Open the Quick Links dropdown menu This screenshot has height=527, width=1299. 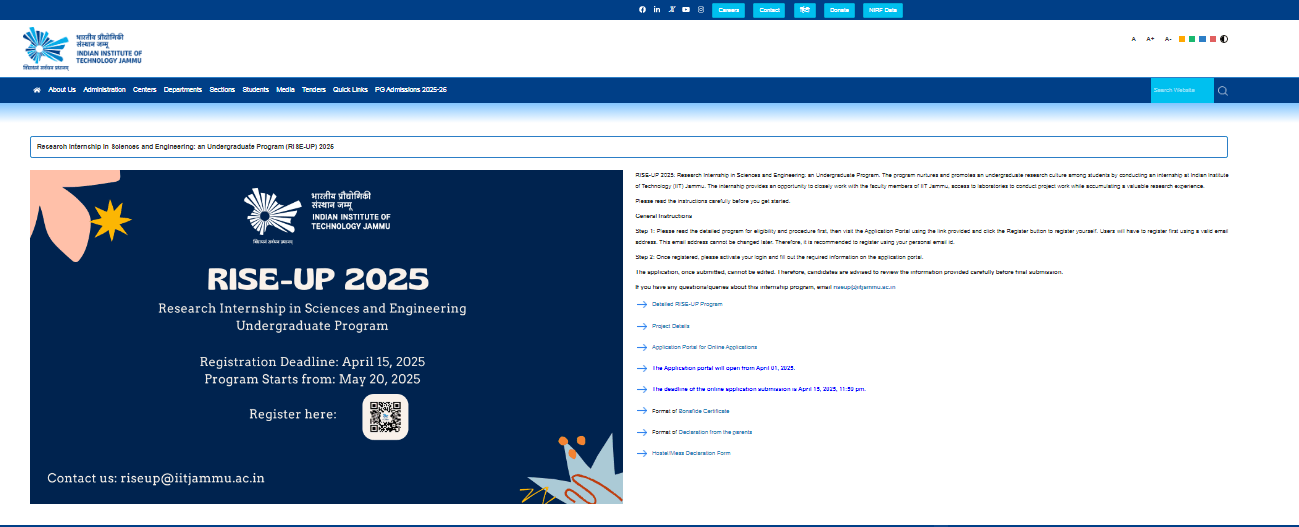click(x=350, y=90)
